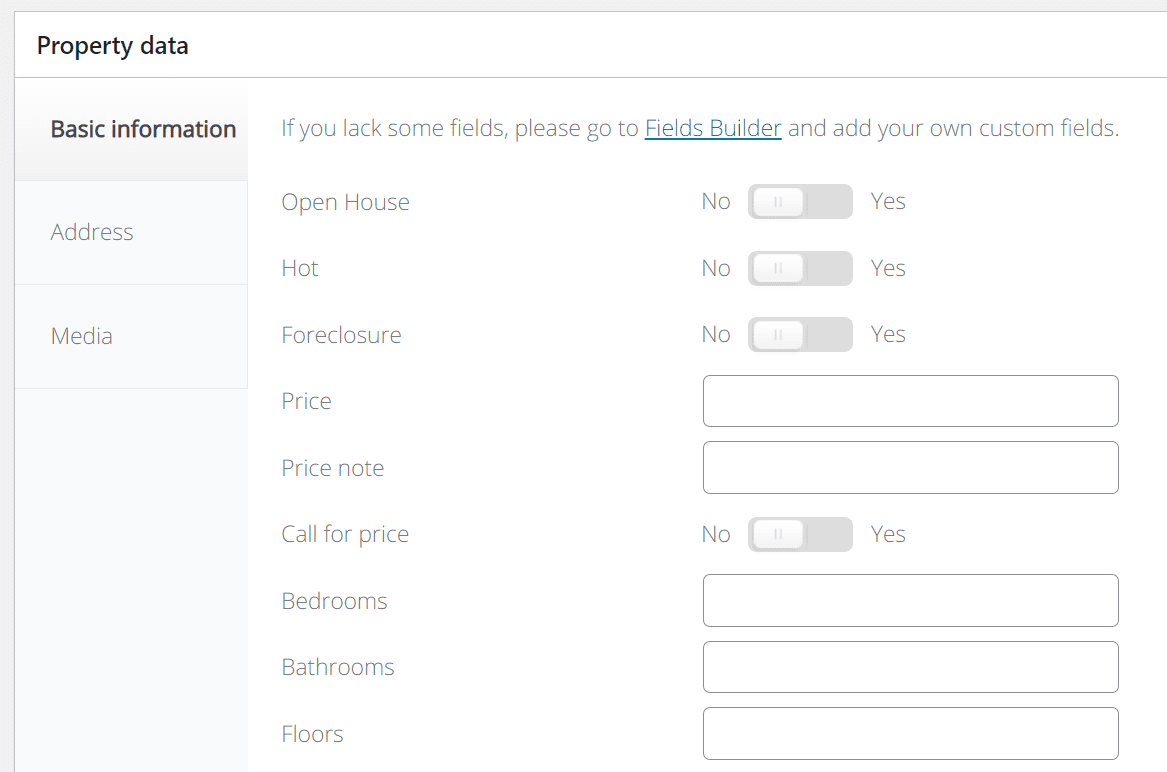
Task: Follow the Fields Builder link
Action: [713, 128]
